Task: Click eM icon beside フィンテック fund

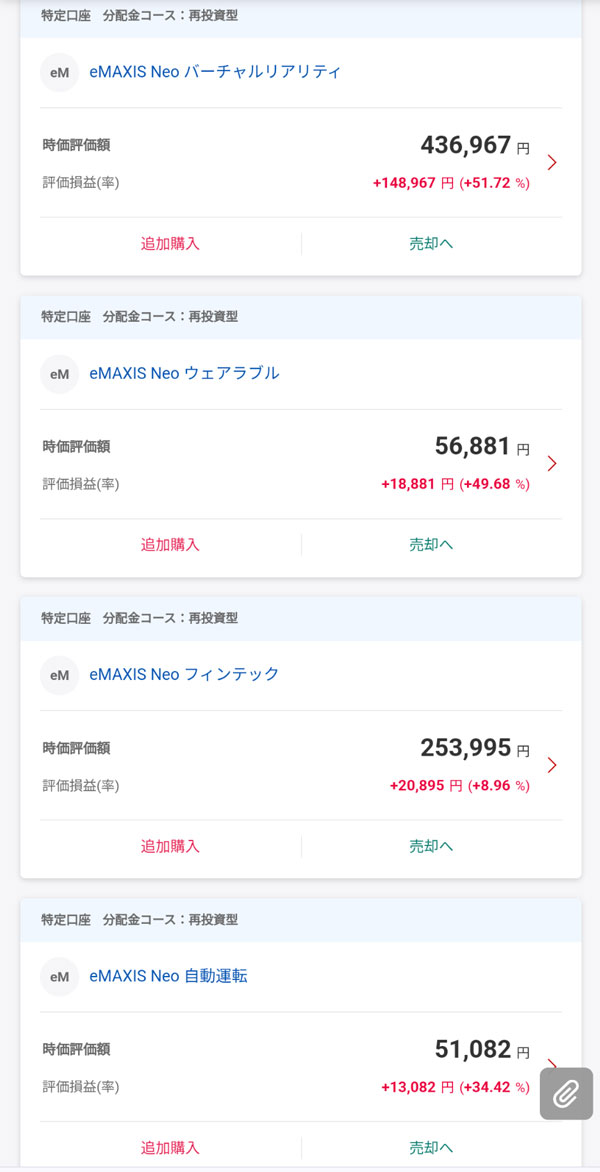Action: coord(59,675)
